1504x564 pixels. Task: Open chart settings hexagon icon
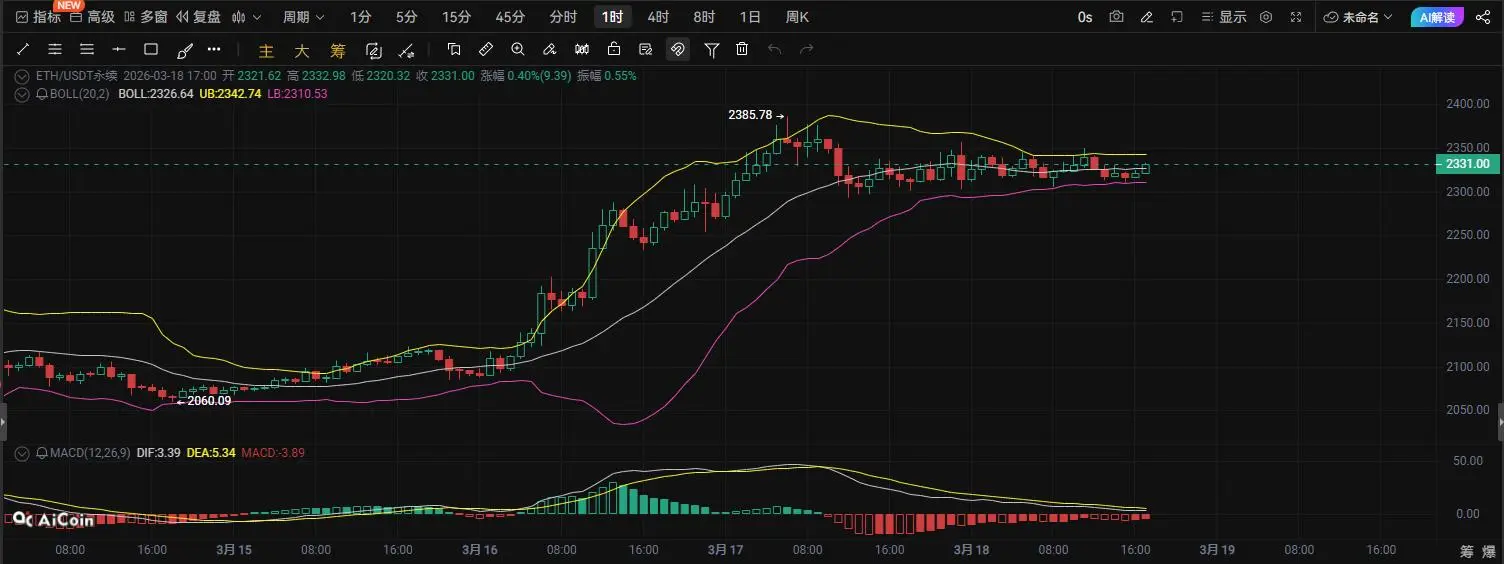pos(1266,17)
